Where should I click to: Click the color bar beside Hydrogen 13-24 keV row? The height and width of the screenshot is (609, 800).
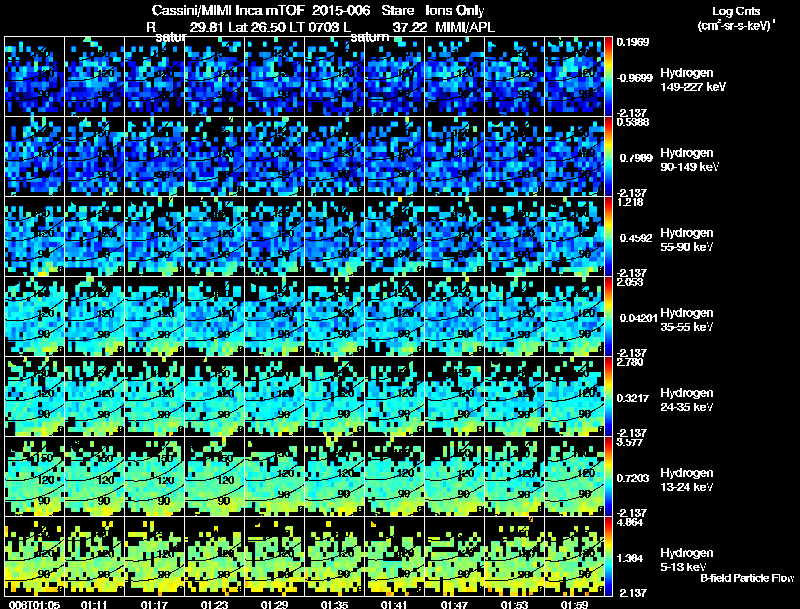tap(608, 476)
